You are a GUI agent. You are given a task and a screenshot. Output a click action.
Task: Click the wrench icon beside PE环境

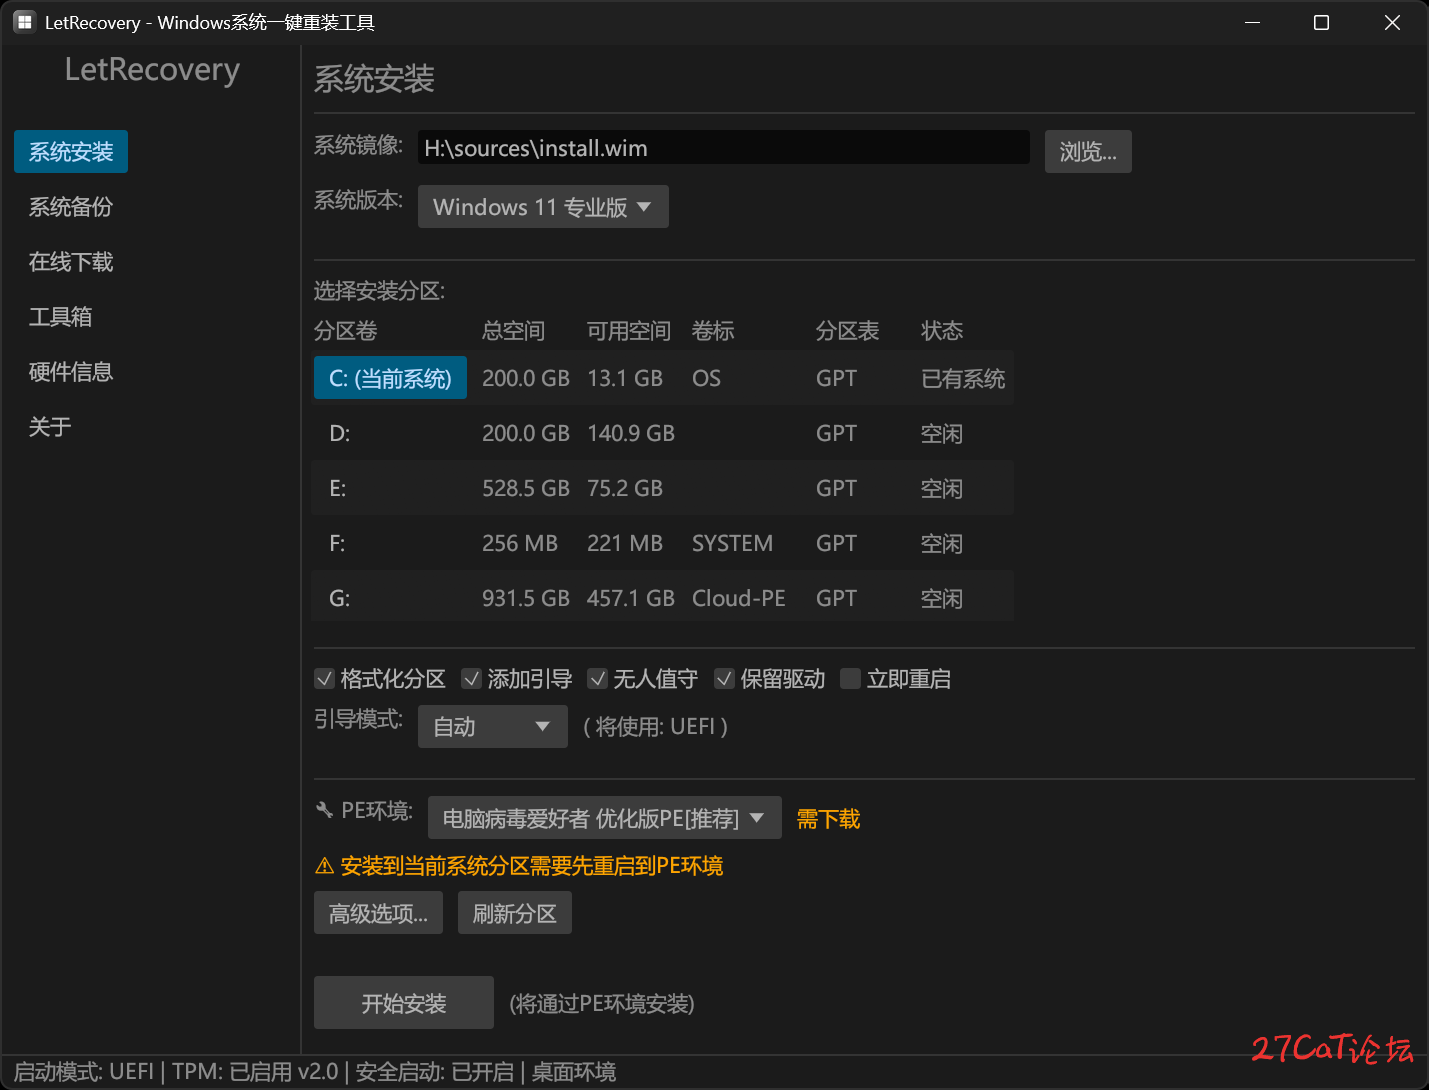point(323,809)
